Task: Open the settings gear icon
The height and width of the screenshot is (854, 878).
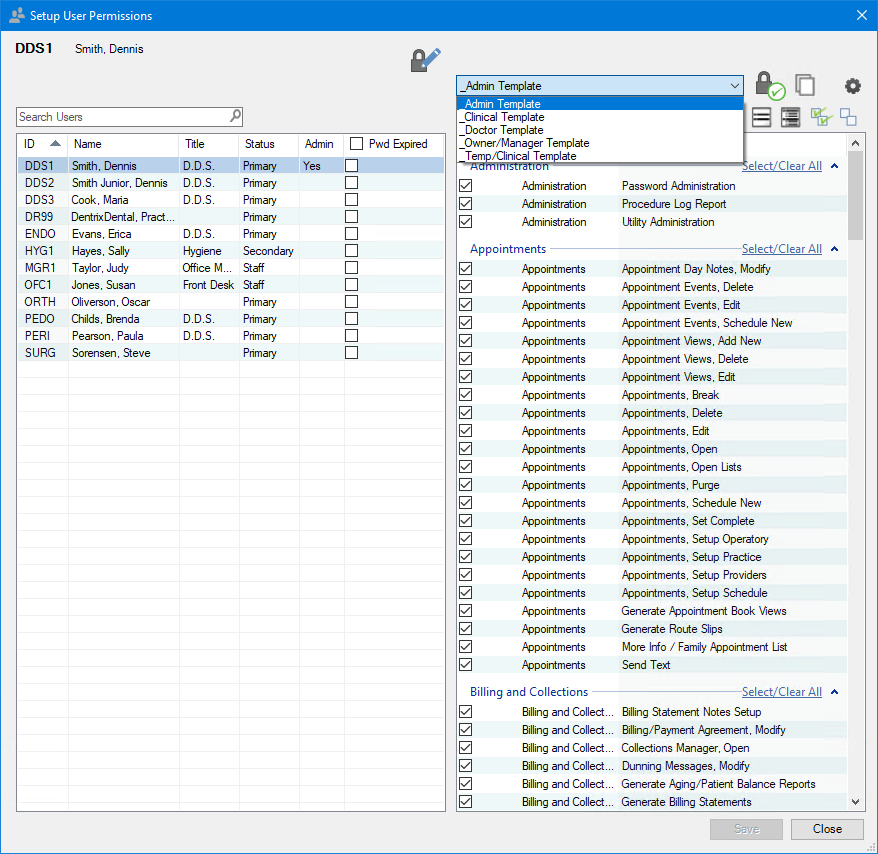Action: point(852,86)
